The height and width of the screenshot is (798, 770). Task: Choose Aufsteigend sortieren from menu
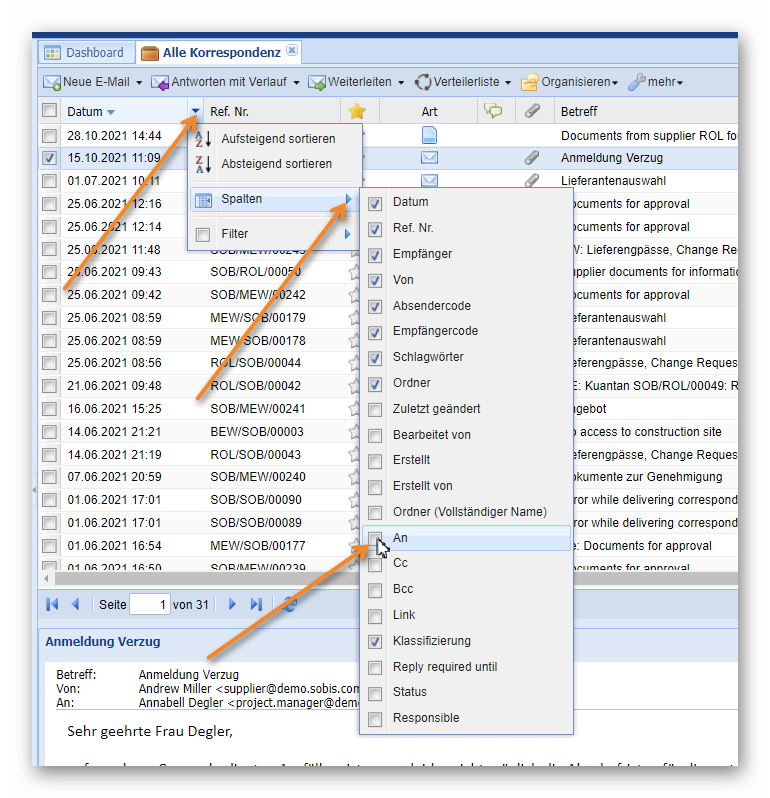tap(277, 139)
